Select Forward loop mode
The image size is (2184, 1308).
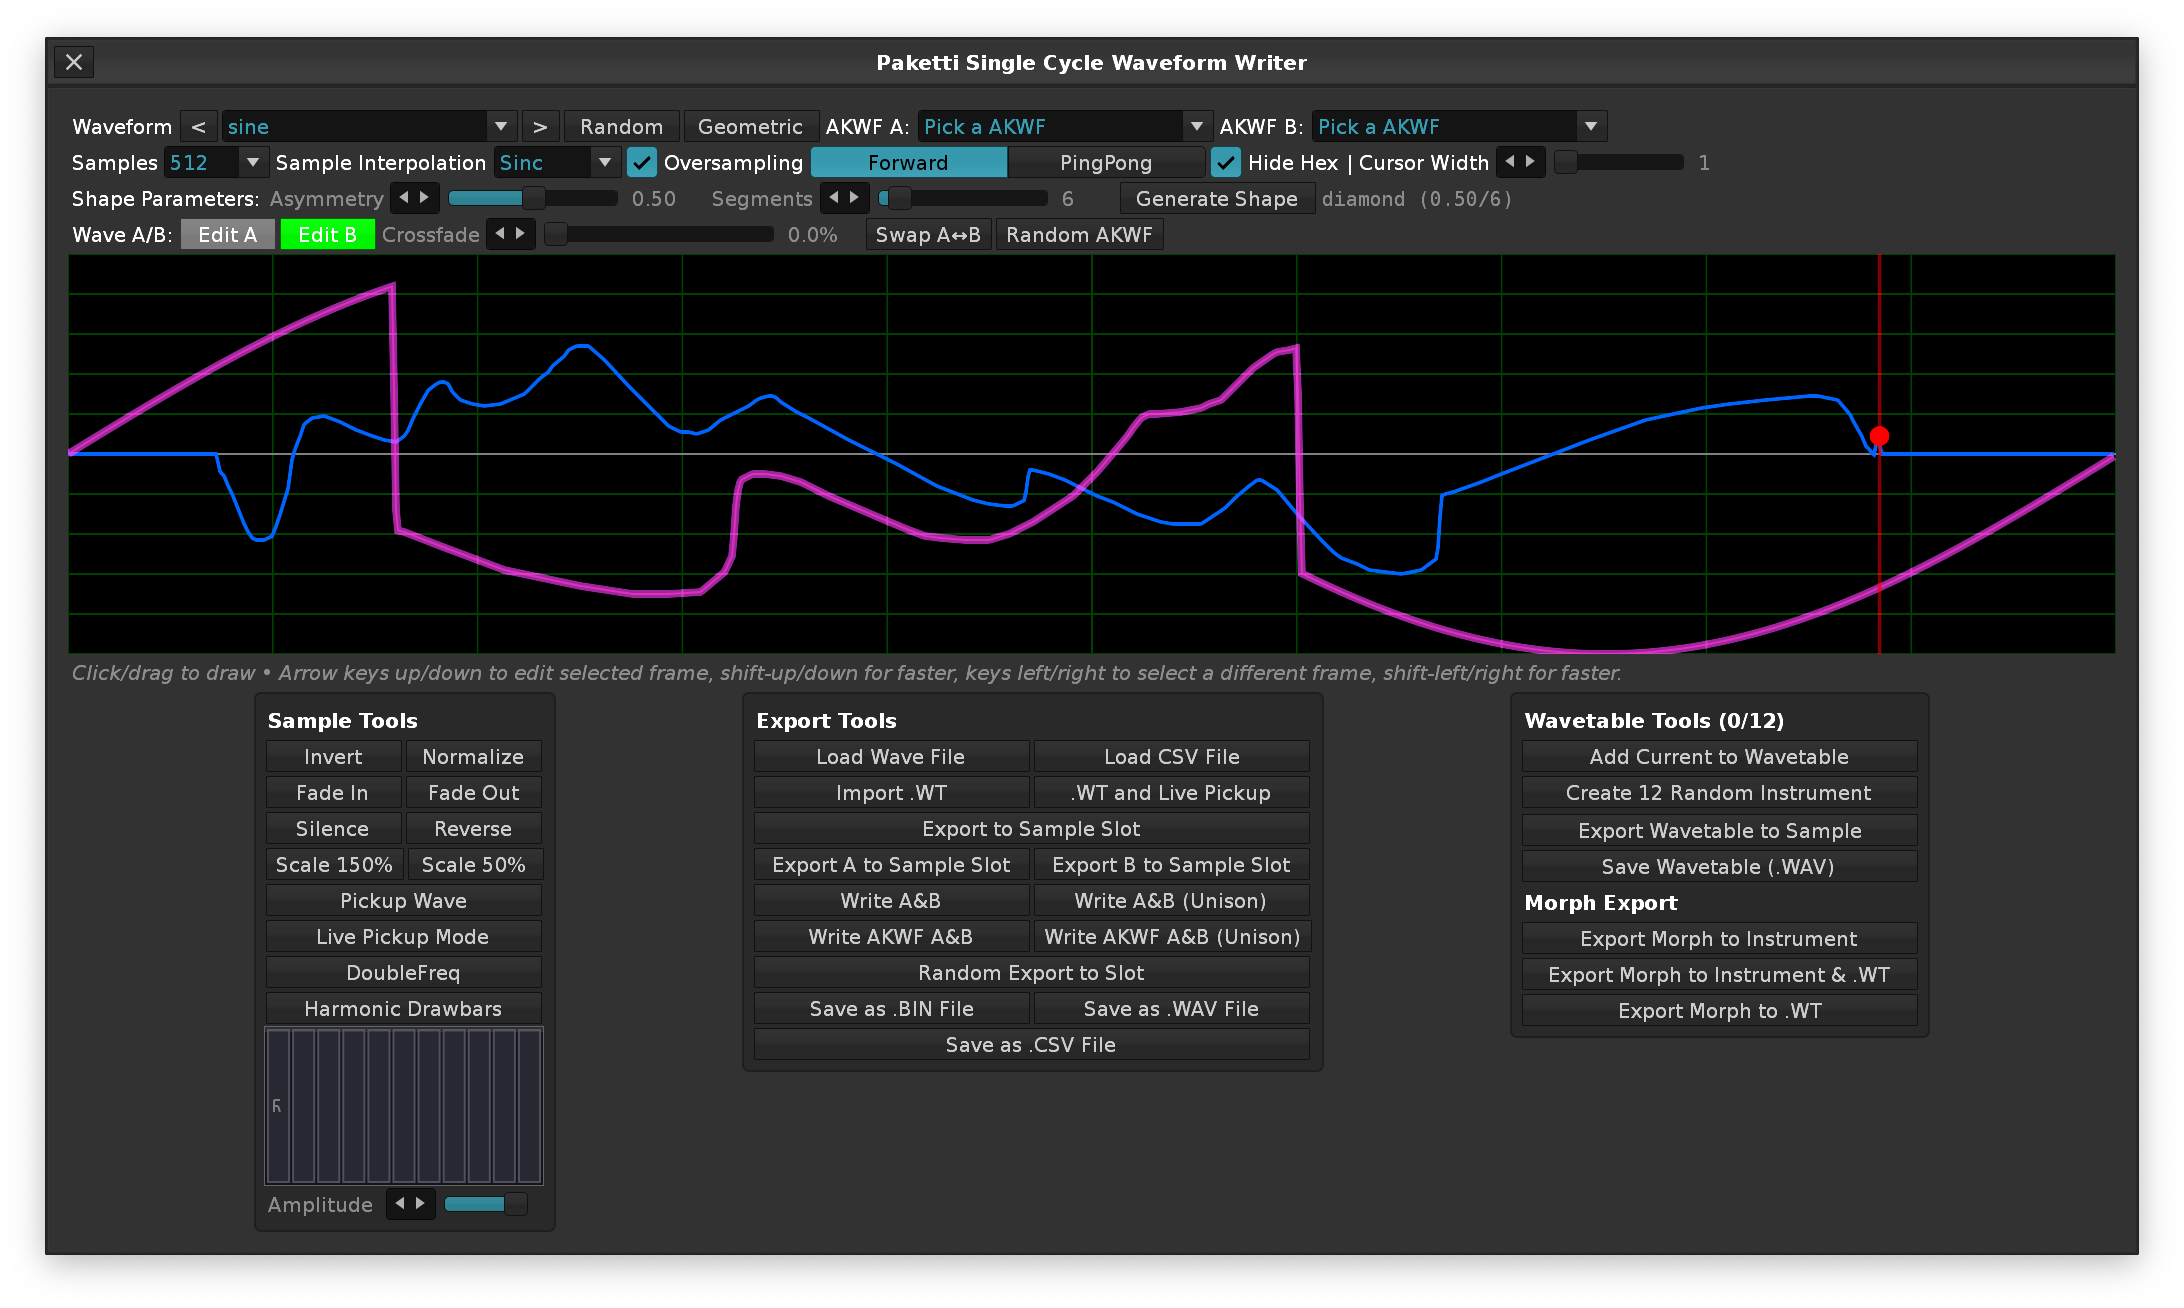tap(908, 163)
